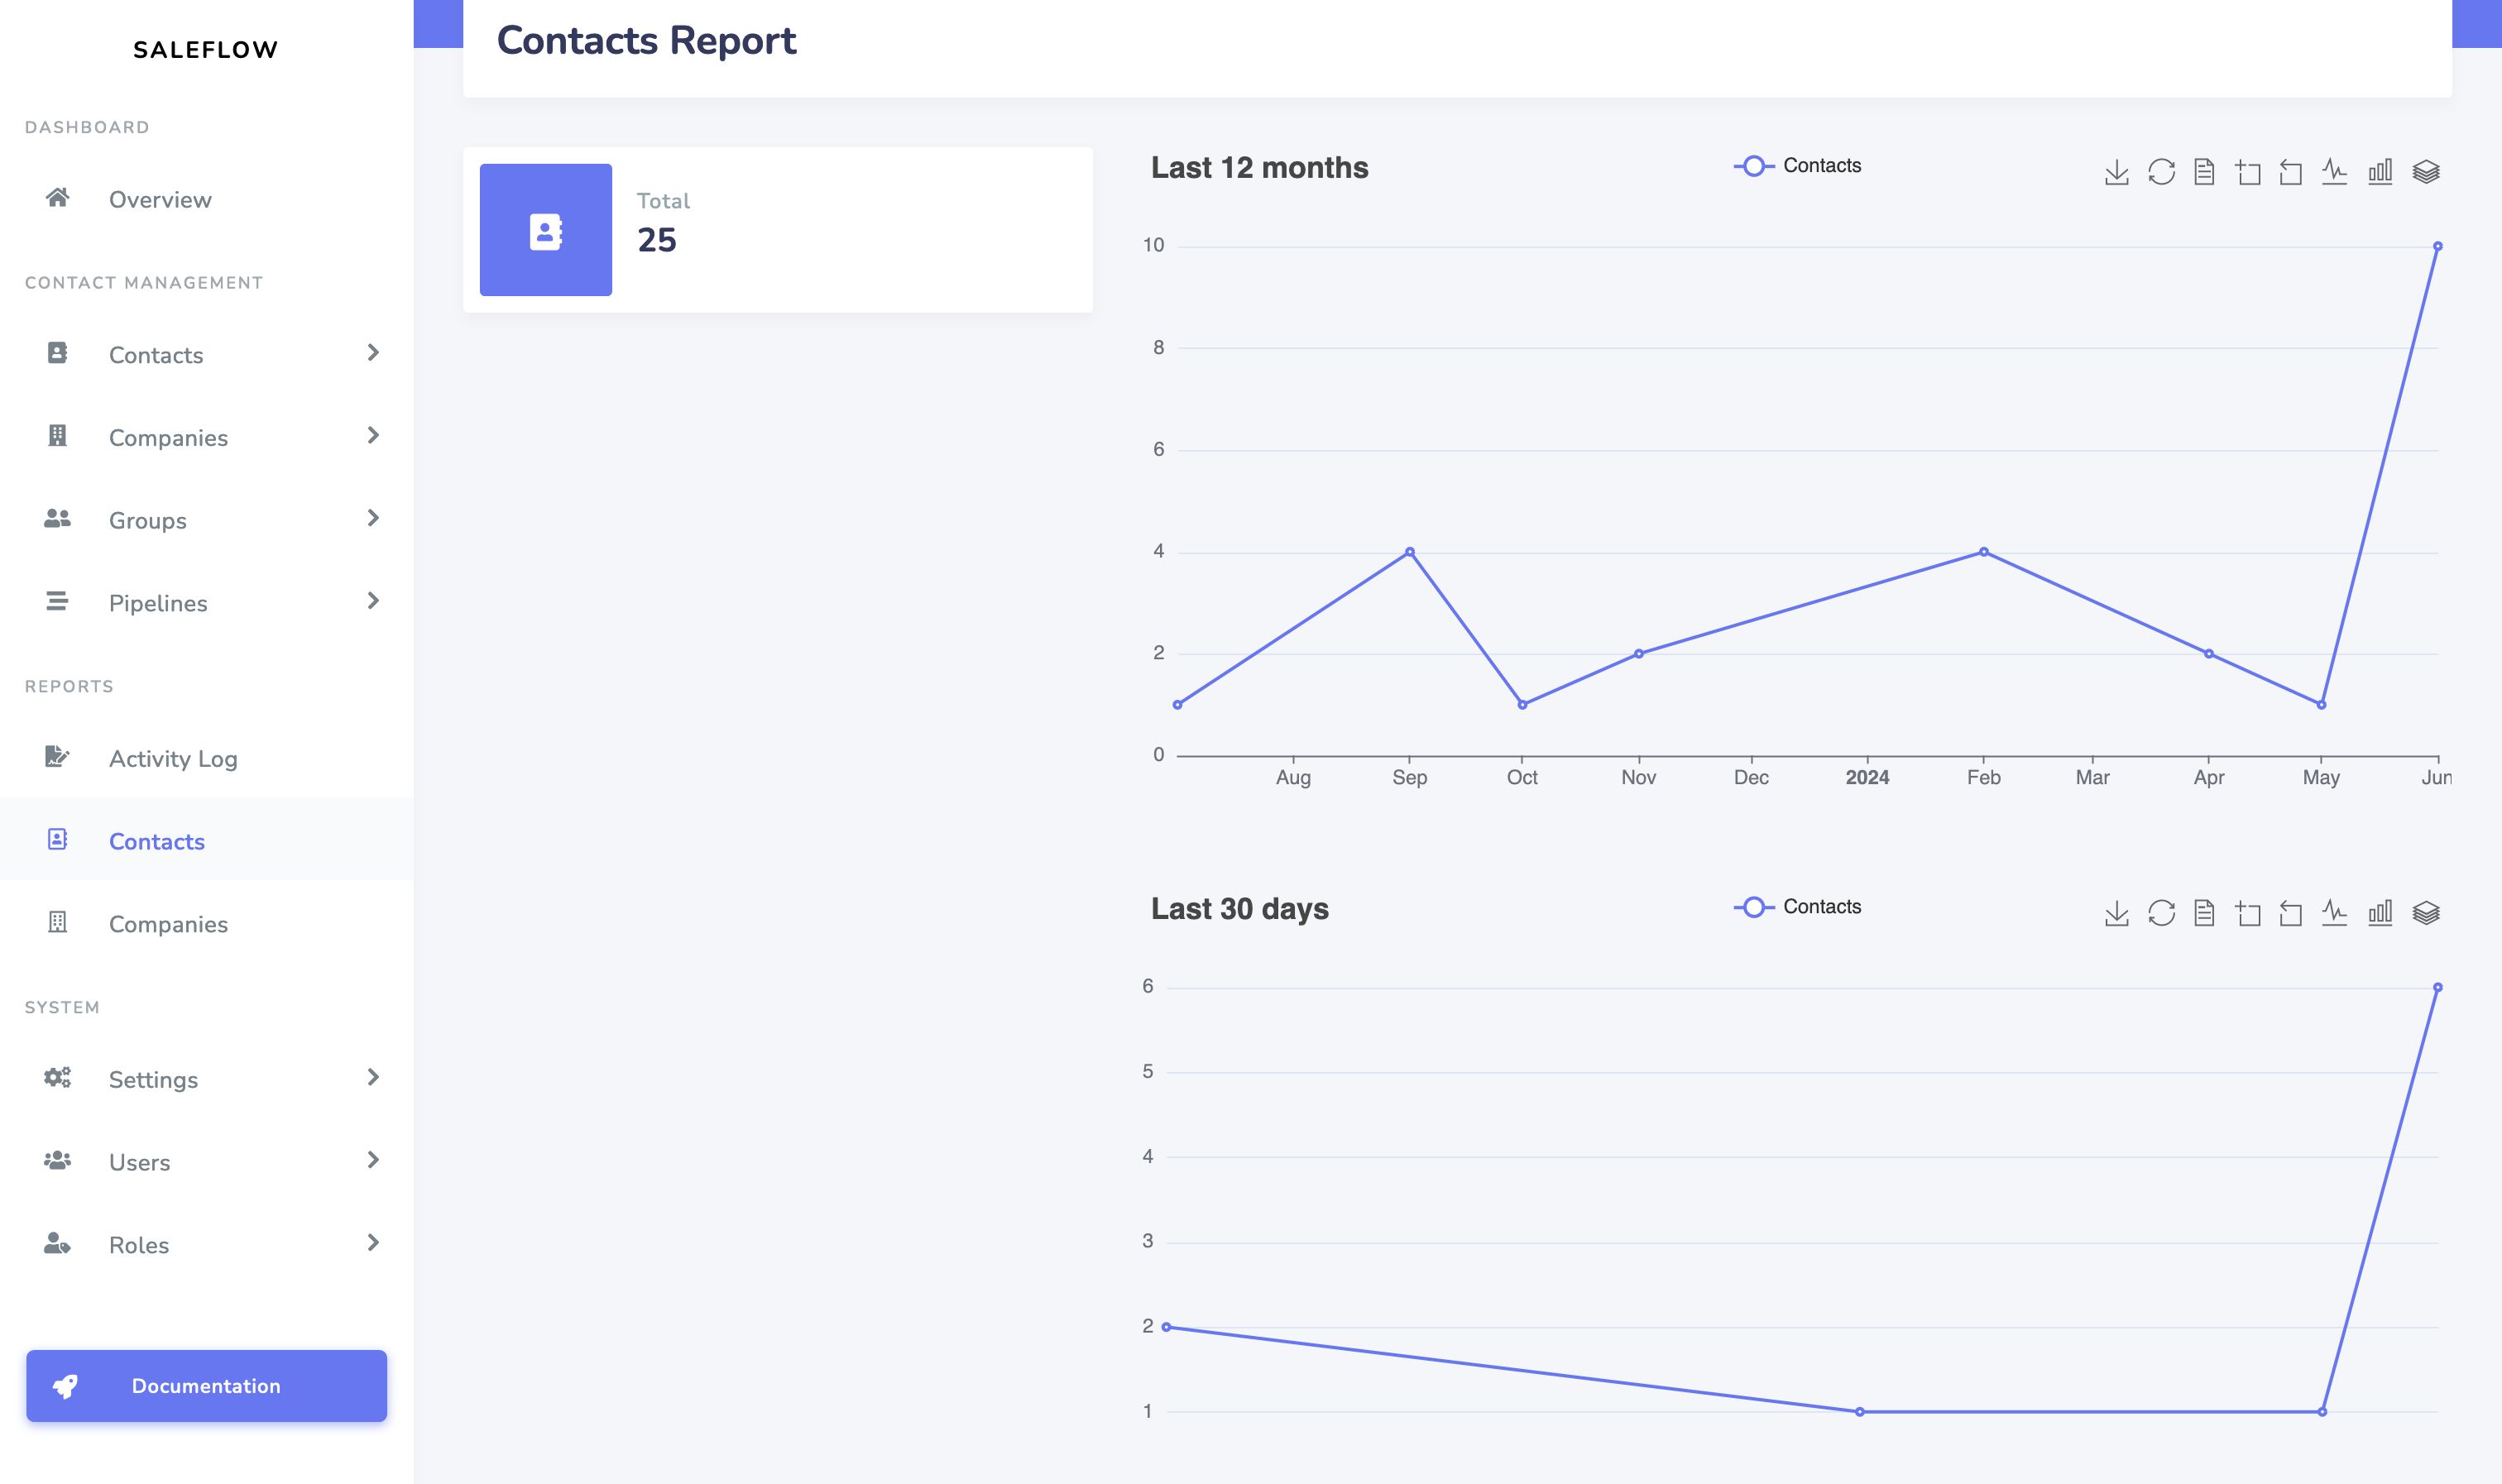Activate zoom area tool on Last 30 days chart
The width and height of the screenshot is (2502, 1484).
point(2248,912)
